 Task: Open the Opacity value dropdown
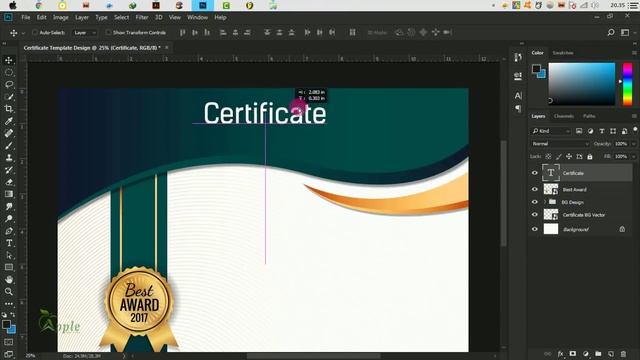click(x=633, y=144)
